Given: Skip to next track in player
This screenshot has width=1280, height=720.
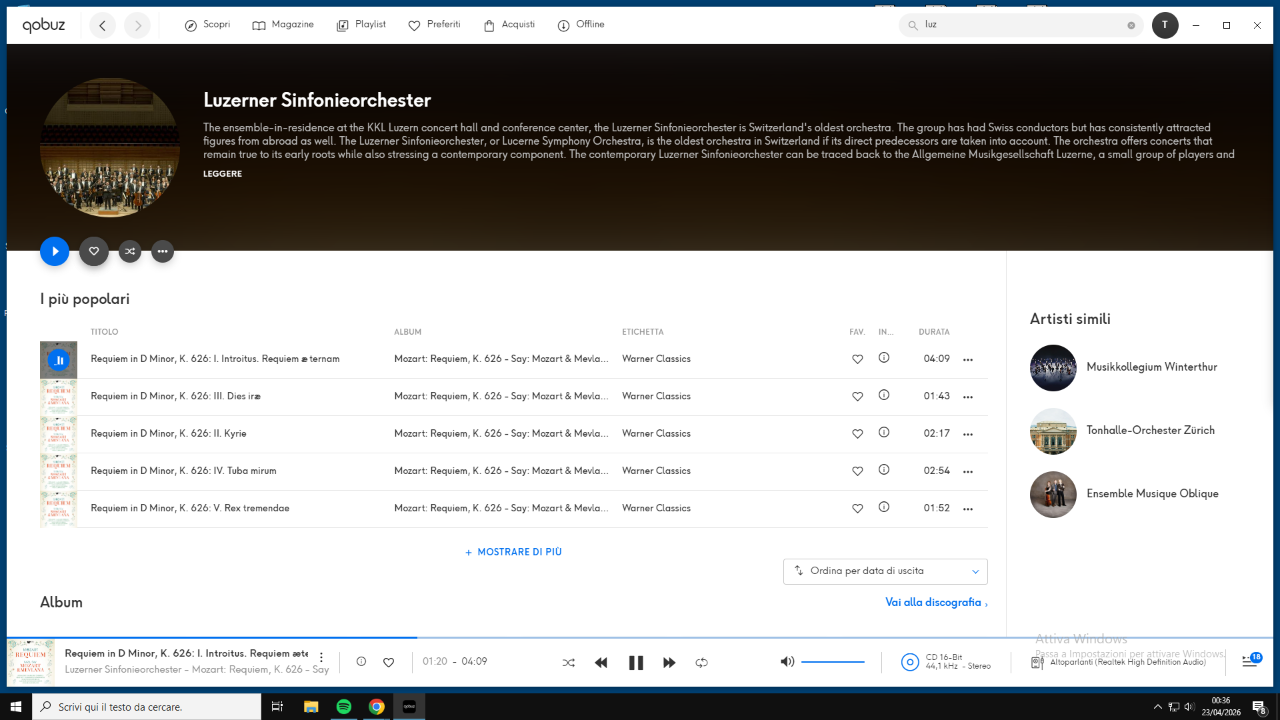Looking at the screenshot, I should pyautogui.click(x=669, y=663).
